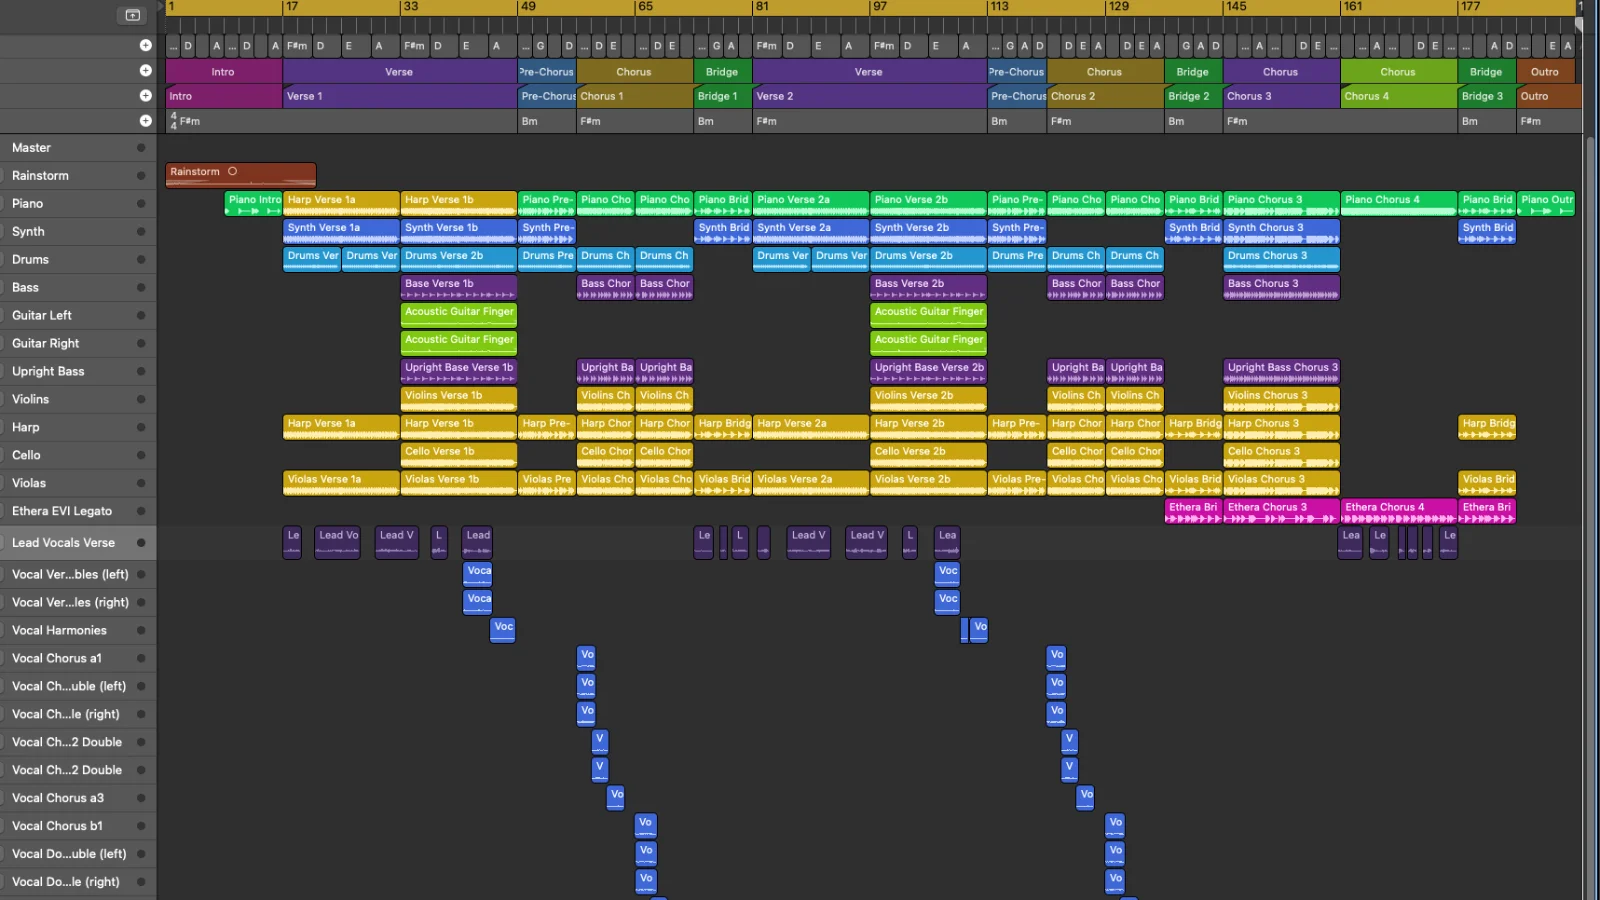The image size is (1600, 900).
Task: Toggle the dot on the Drums track
Action: coord(141,260)
